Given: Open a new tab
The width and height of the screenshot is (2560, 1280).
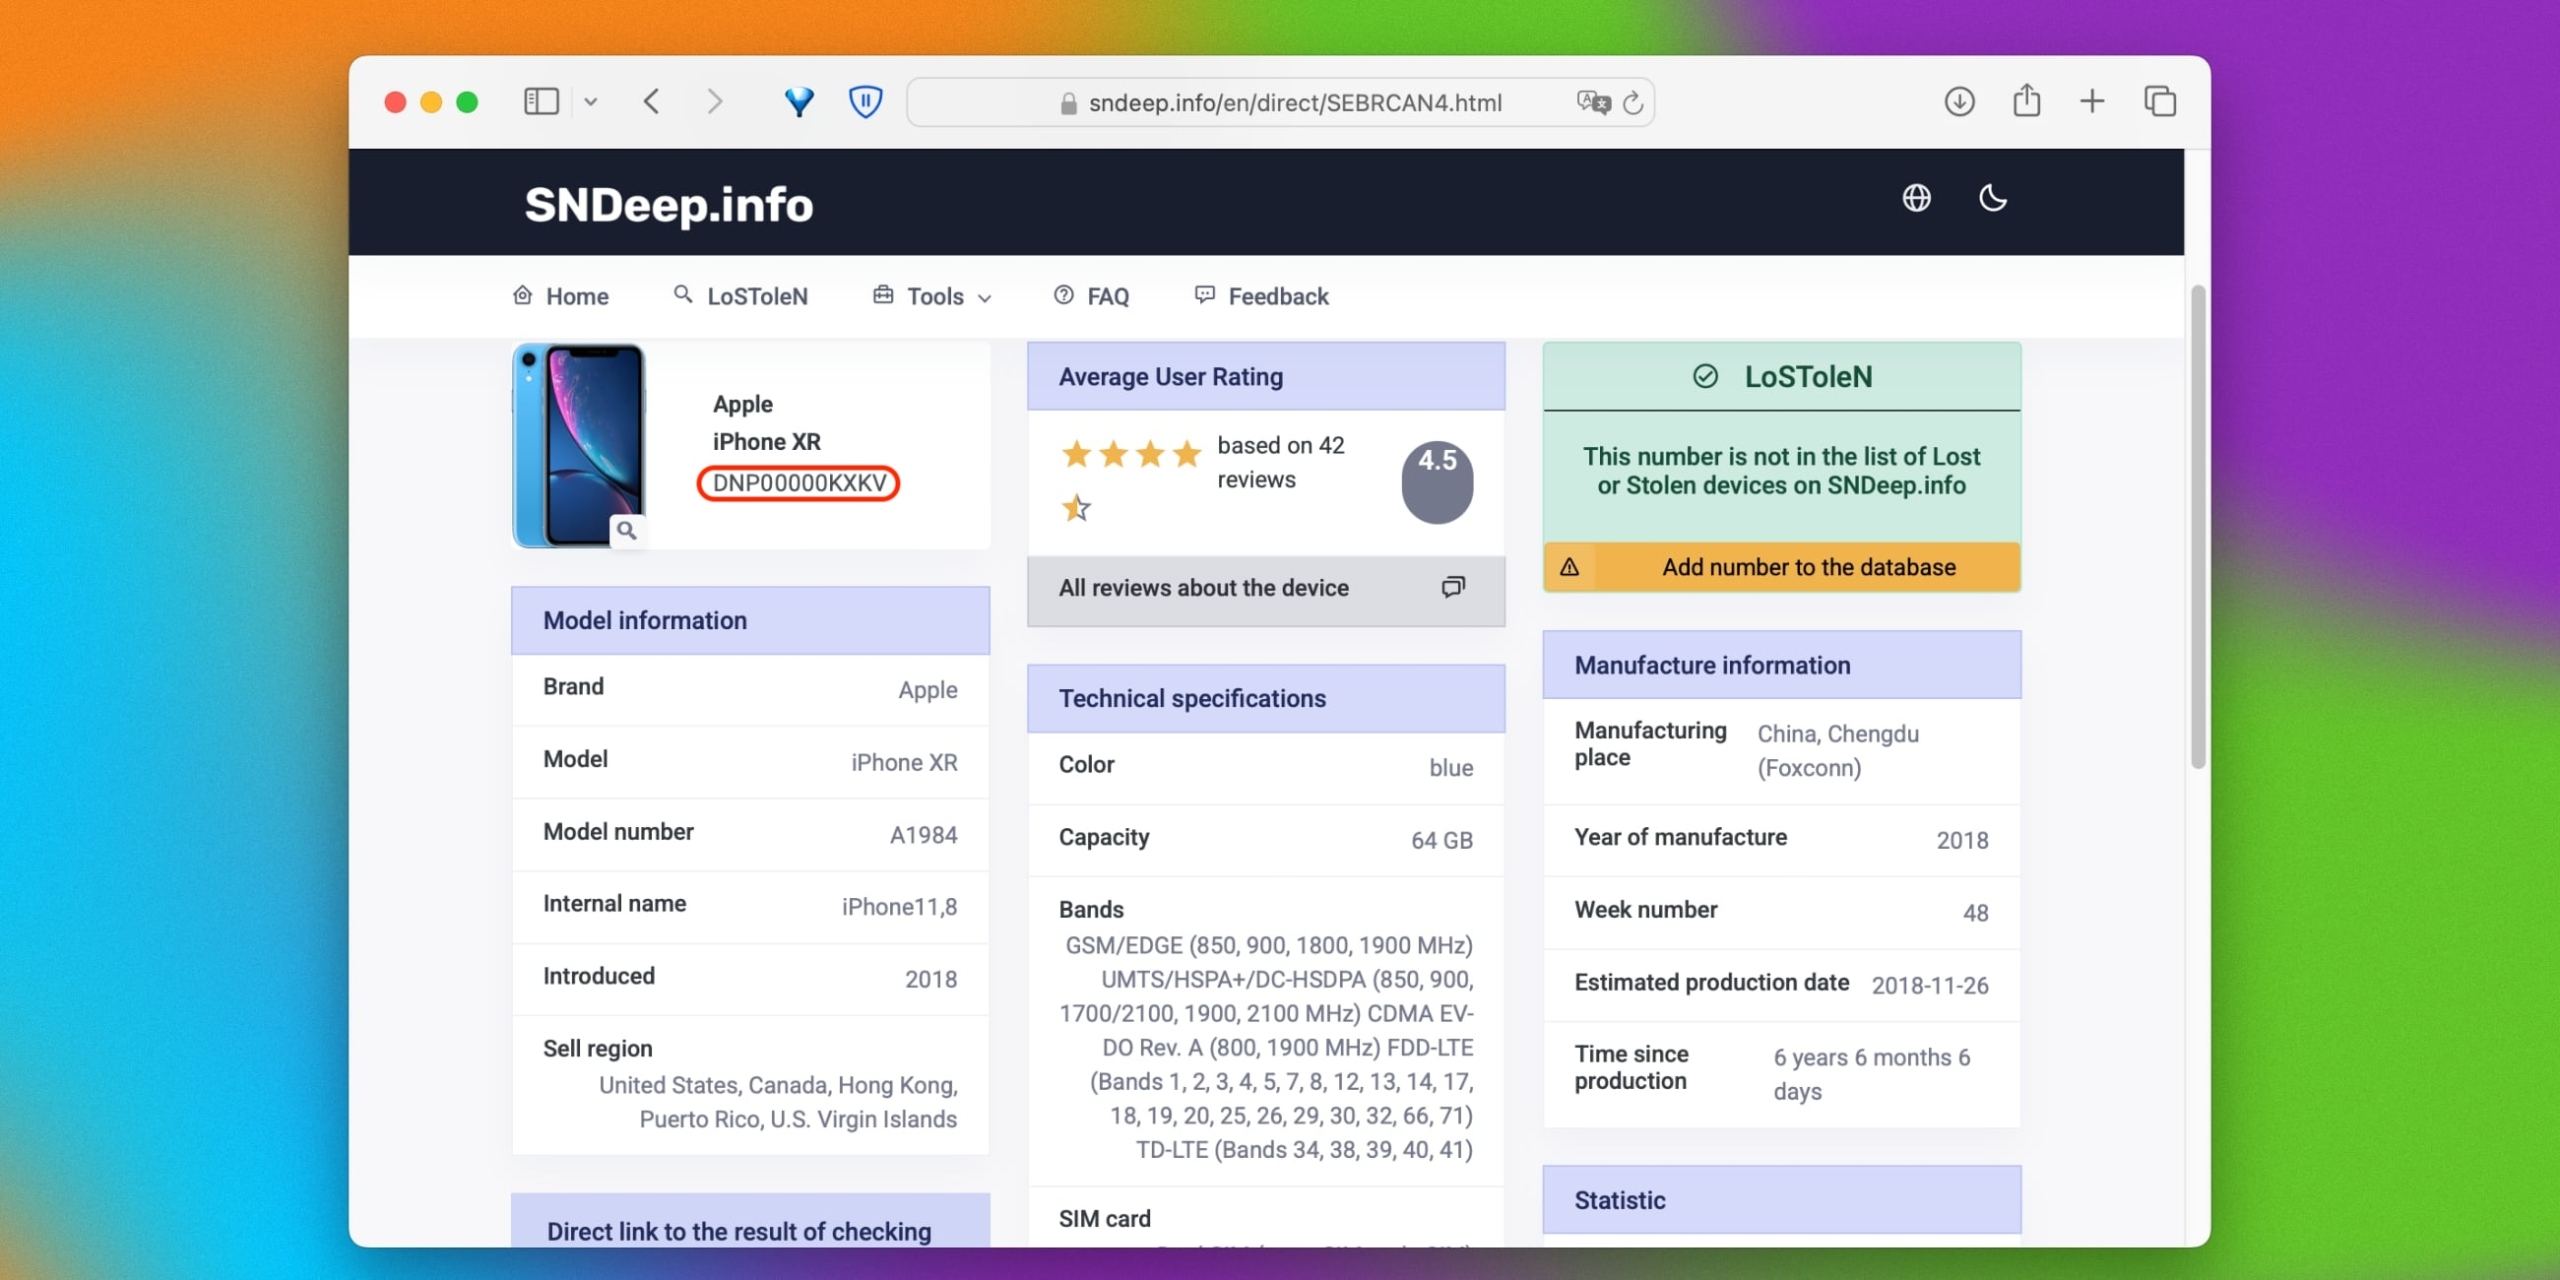Looking at the screenshot, I should [x=2092, y=101].
